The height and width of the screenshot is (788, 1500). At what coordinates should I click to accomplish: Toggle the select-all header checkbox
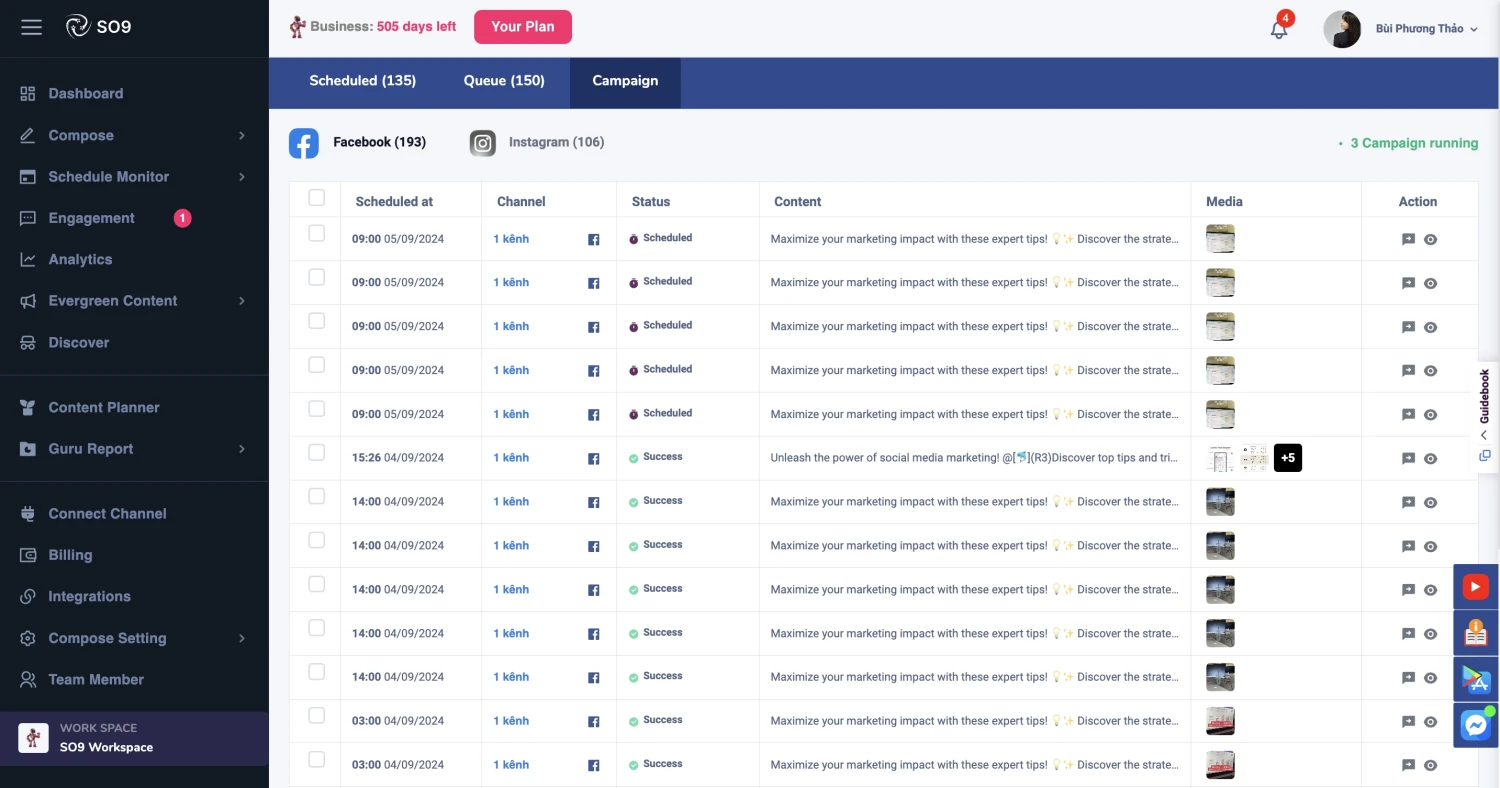point(317,198)
